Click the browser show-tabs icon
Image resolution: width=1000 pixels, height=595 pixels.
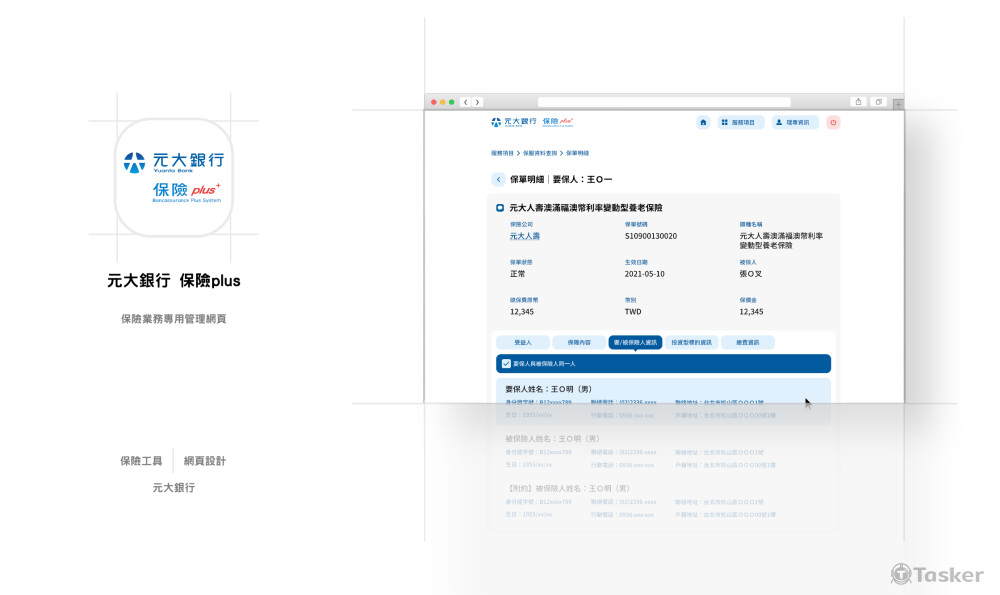tap(879, 102)
